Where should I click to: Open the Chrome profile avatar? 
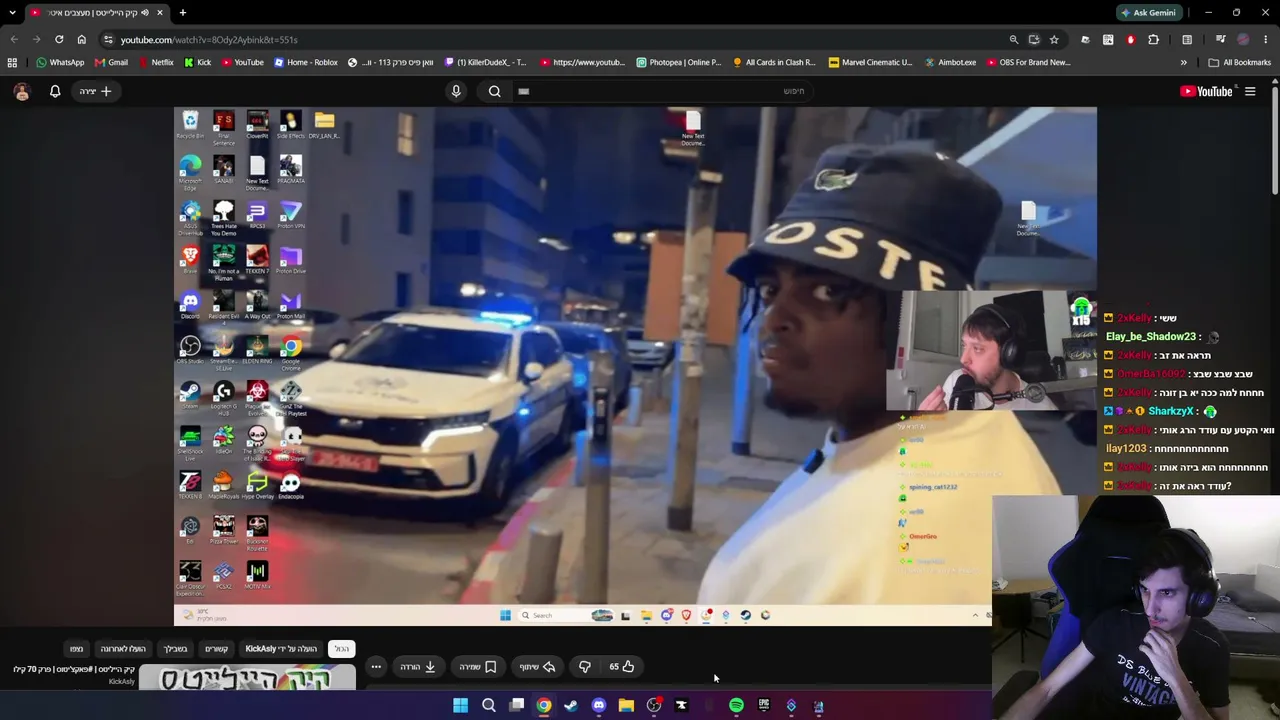tap(1243, 39)
